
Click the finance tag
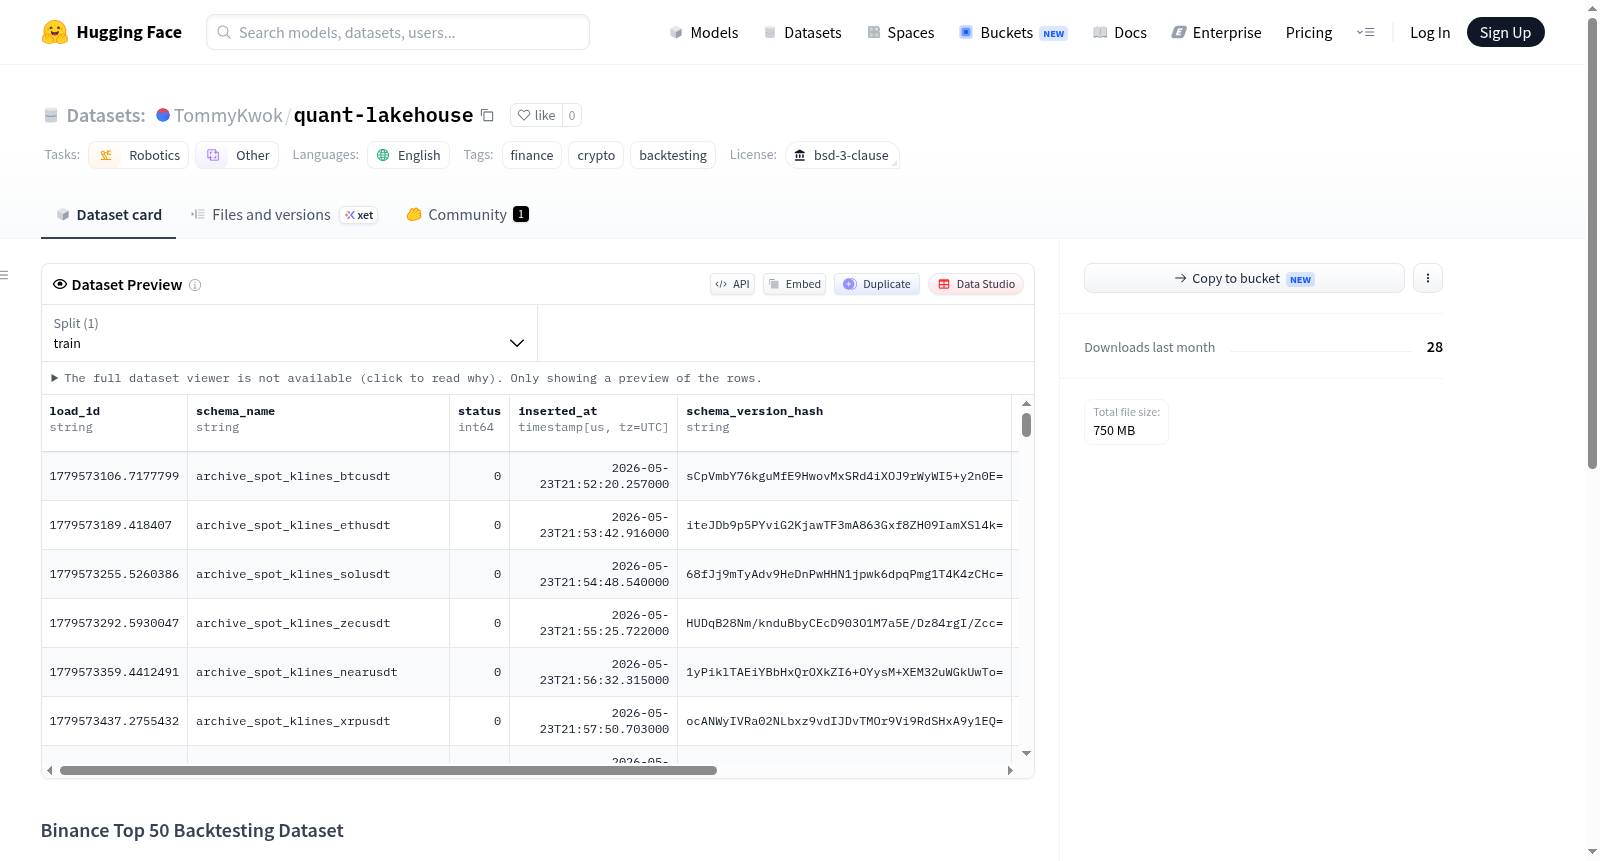click(532, 155)
